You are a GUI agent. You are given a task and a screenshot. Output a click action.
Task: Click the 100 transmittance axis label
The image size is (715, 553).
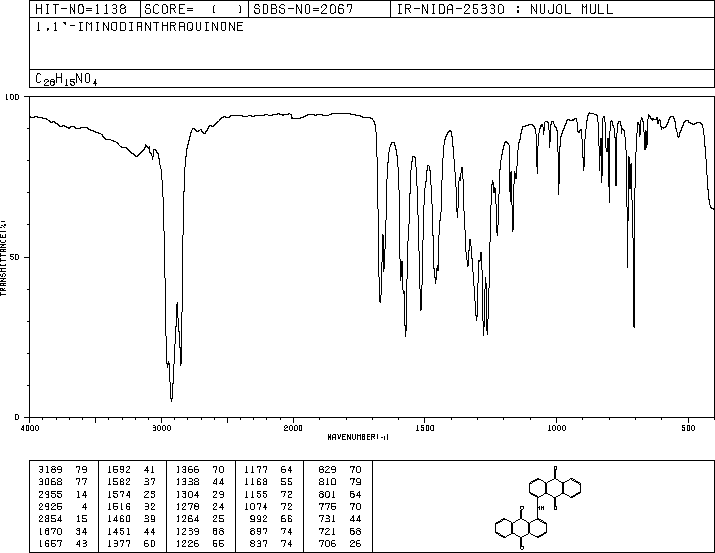click(x=12, y=97)
